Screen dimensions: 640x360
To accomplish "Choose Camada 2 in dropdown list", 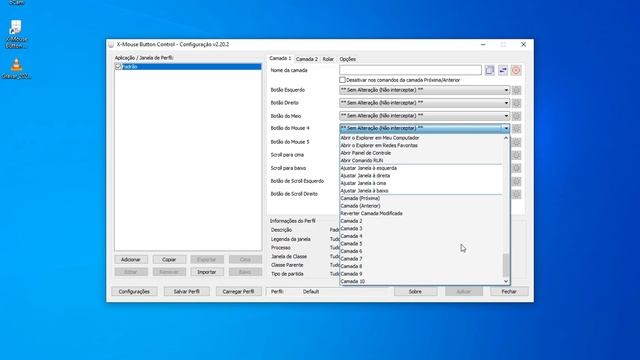I will click(421, 221).
